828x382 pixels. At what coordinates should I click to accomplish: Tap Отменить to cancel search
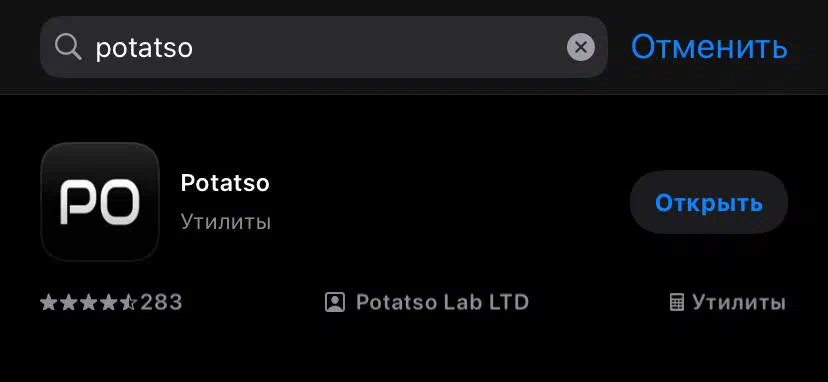tap(709, 47)
